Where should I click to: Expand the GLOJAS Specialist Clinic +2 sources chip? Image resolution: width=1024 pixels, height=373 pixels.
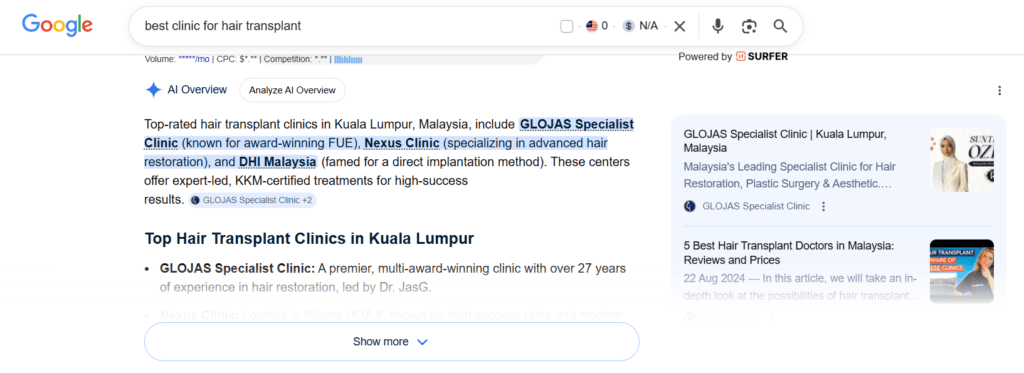tap(253, 201)
